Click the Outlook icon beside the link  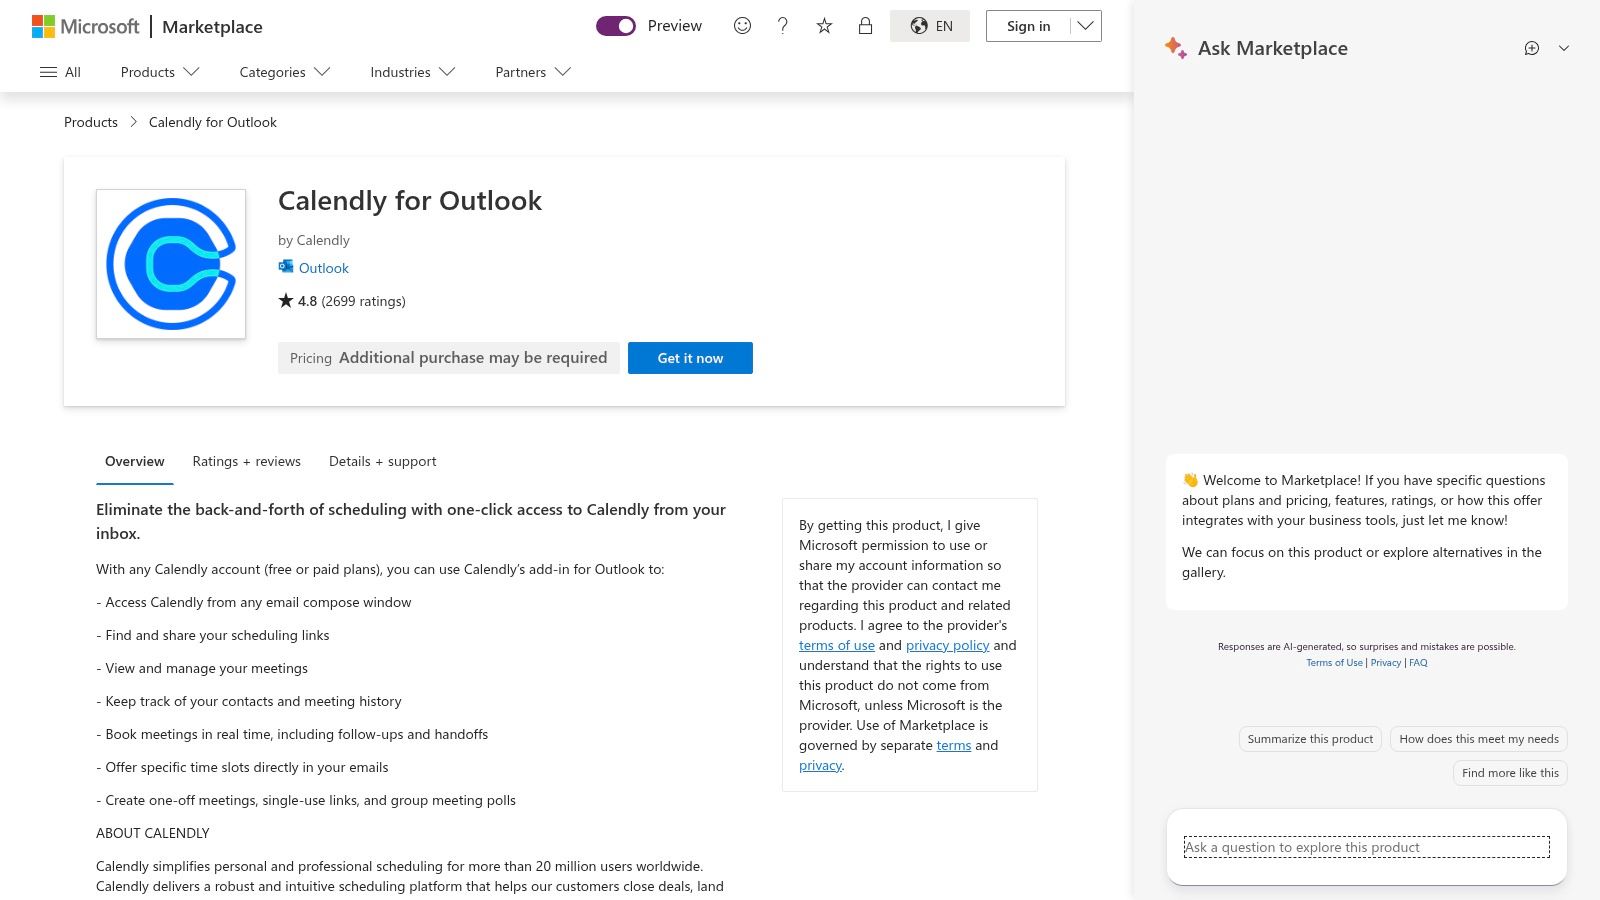pos(286,267)
